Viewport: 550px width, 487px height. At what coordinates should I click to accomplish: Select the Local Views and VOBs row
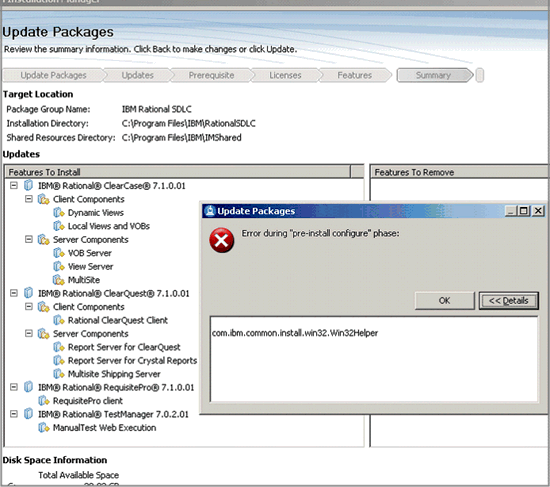101,226
